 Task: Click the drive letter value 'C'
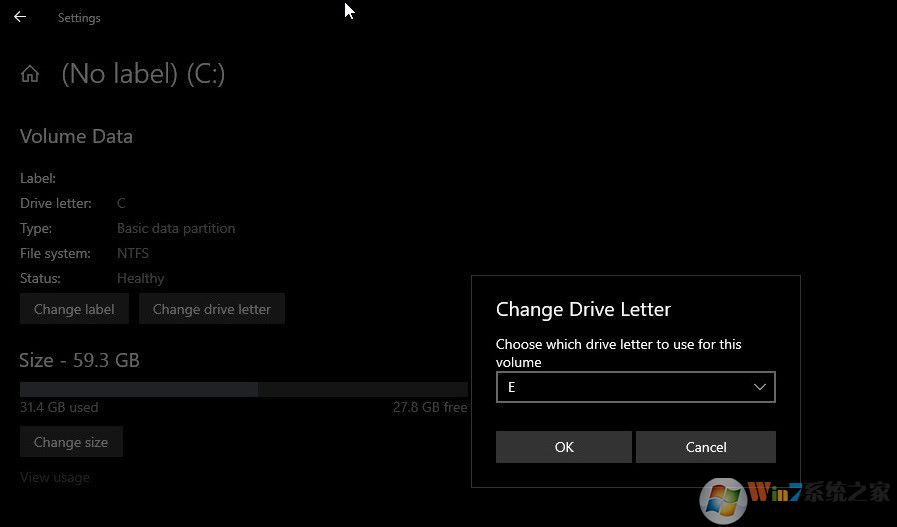pyautogui.click(x=121, y=203)
